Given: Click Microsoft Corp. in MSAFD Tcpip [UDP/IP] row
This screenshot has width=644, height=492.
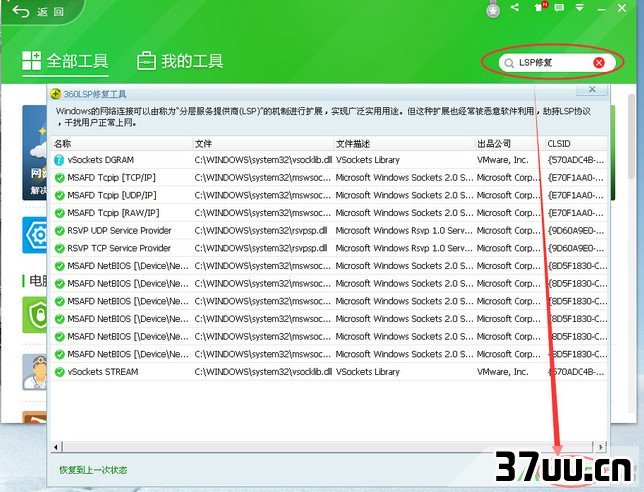Looking at the screenshot, I should click(x=508, y=195).
